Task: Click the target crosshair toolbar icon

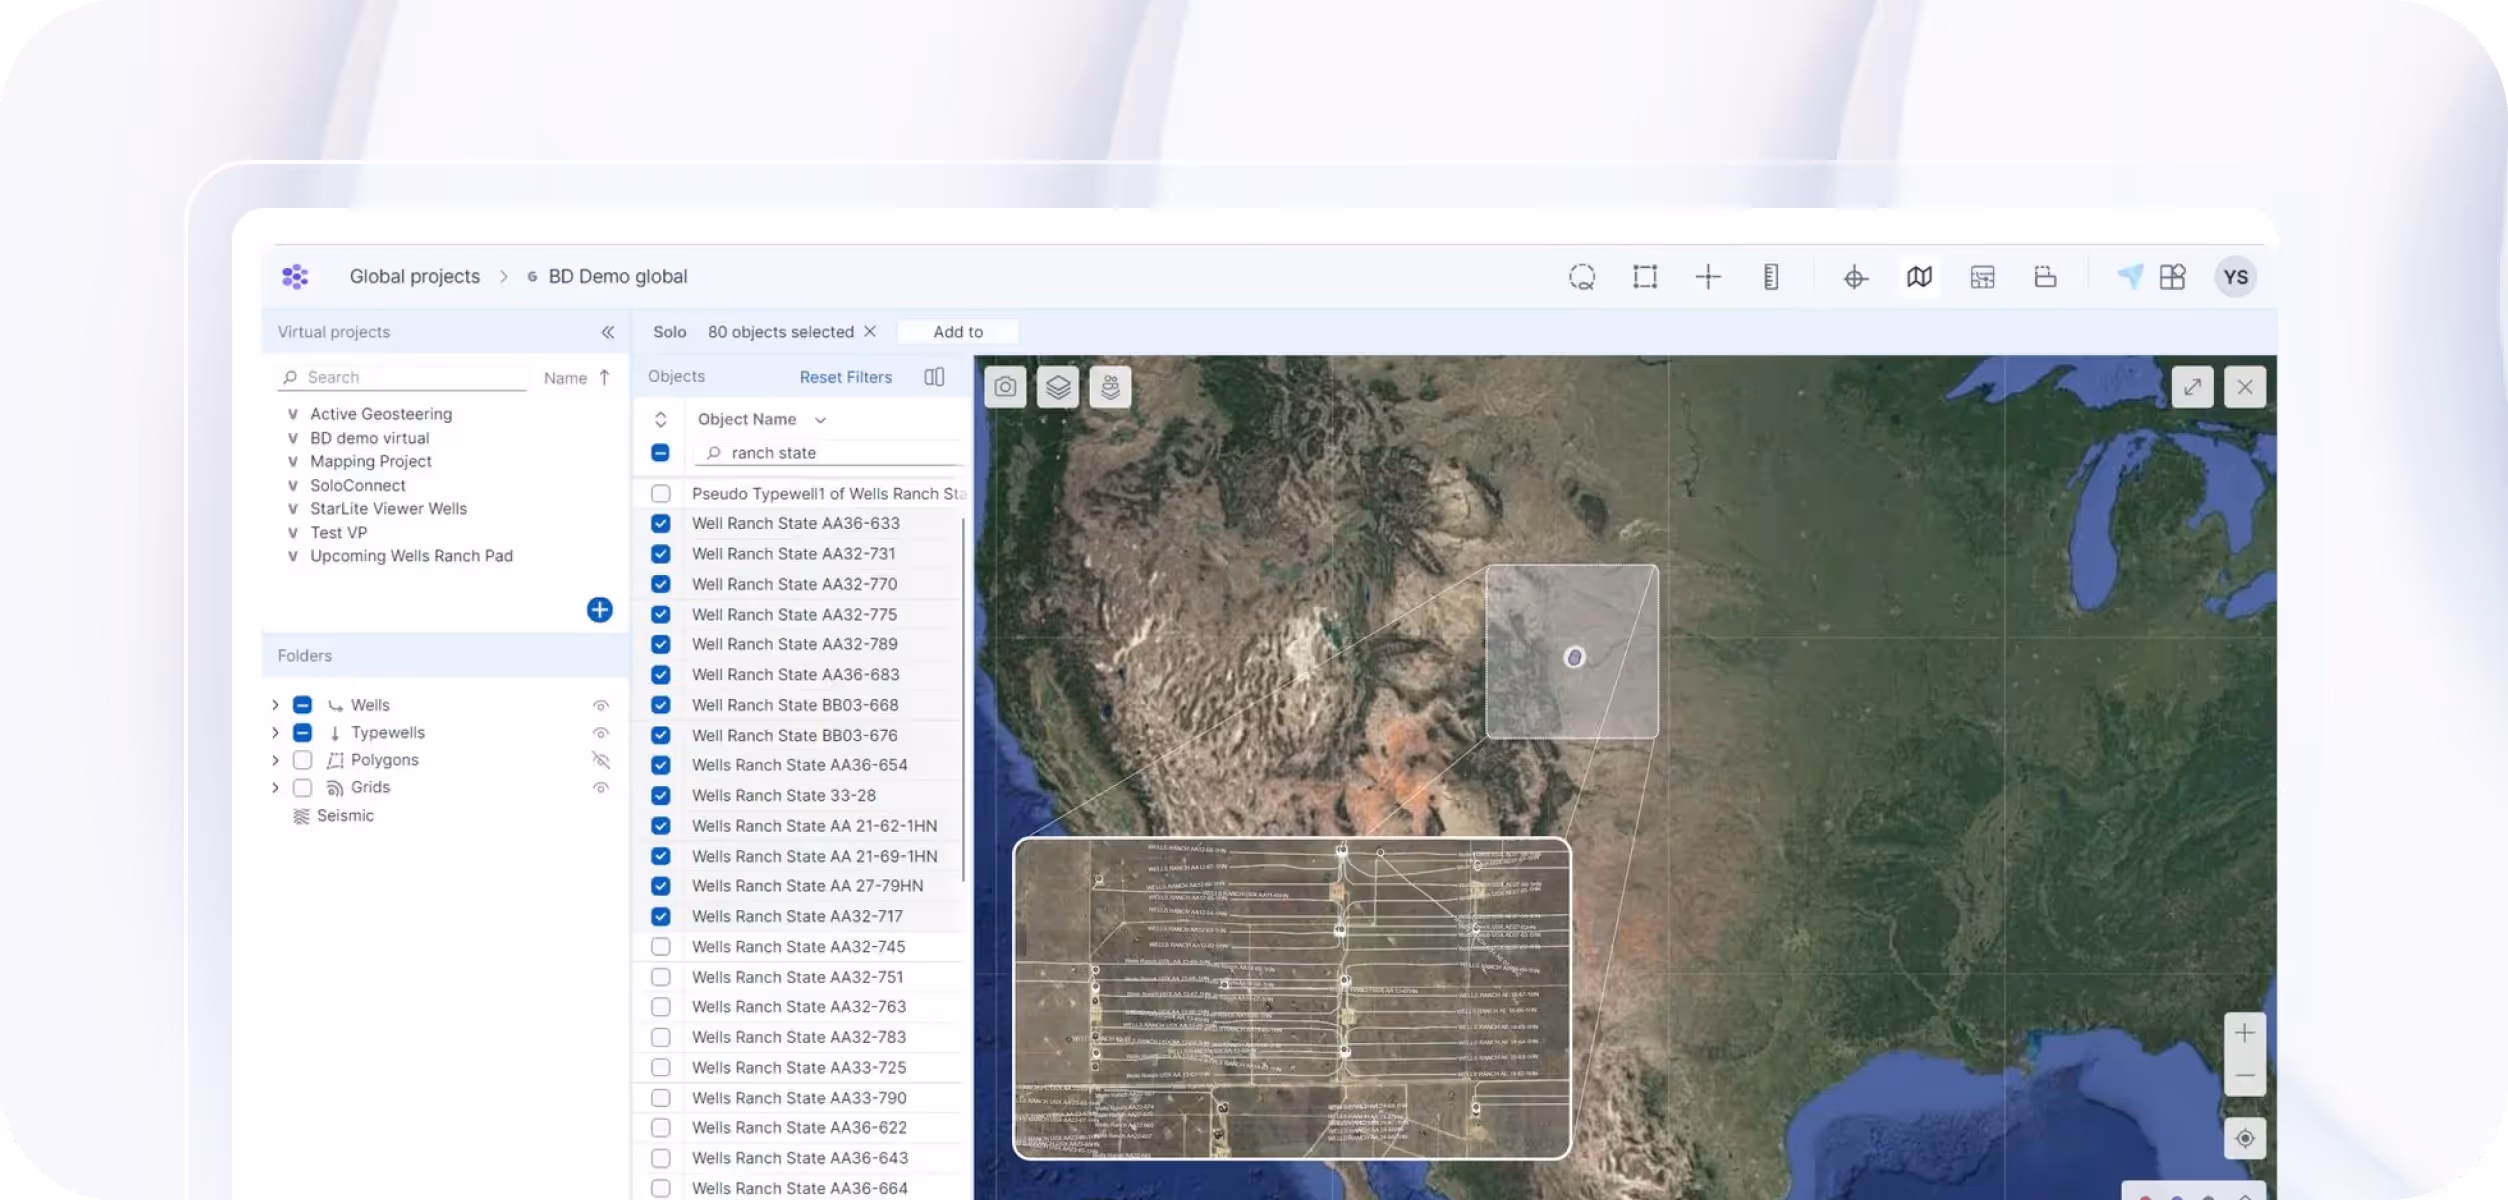Action: pyautogui.click(x=1856, y=277)
